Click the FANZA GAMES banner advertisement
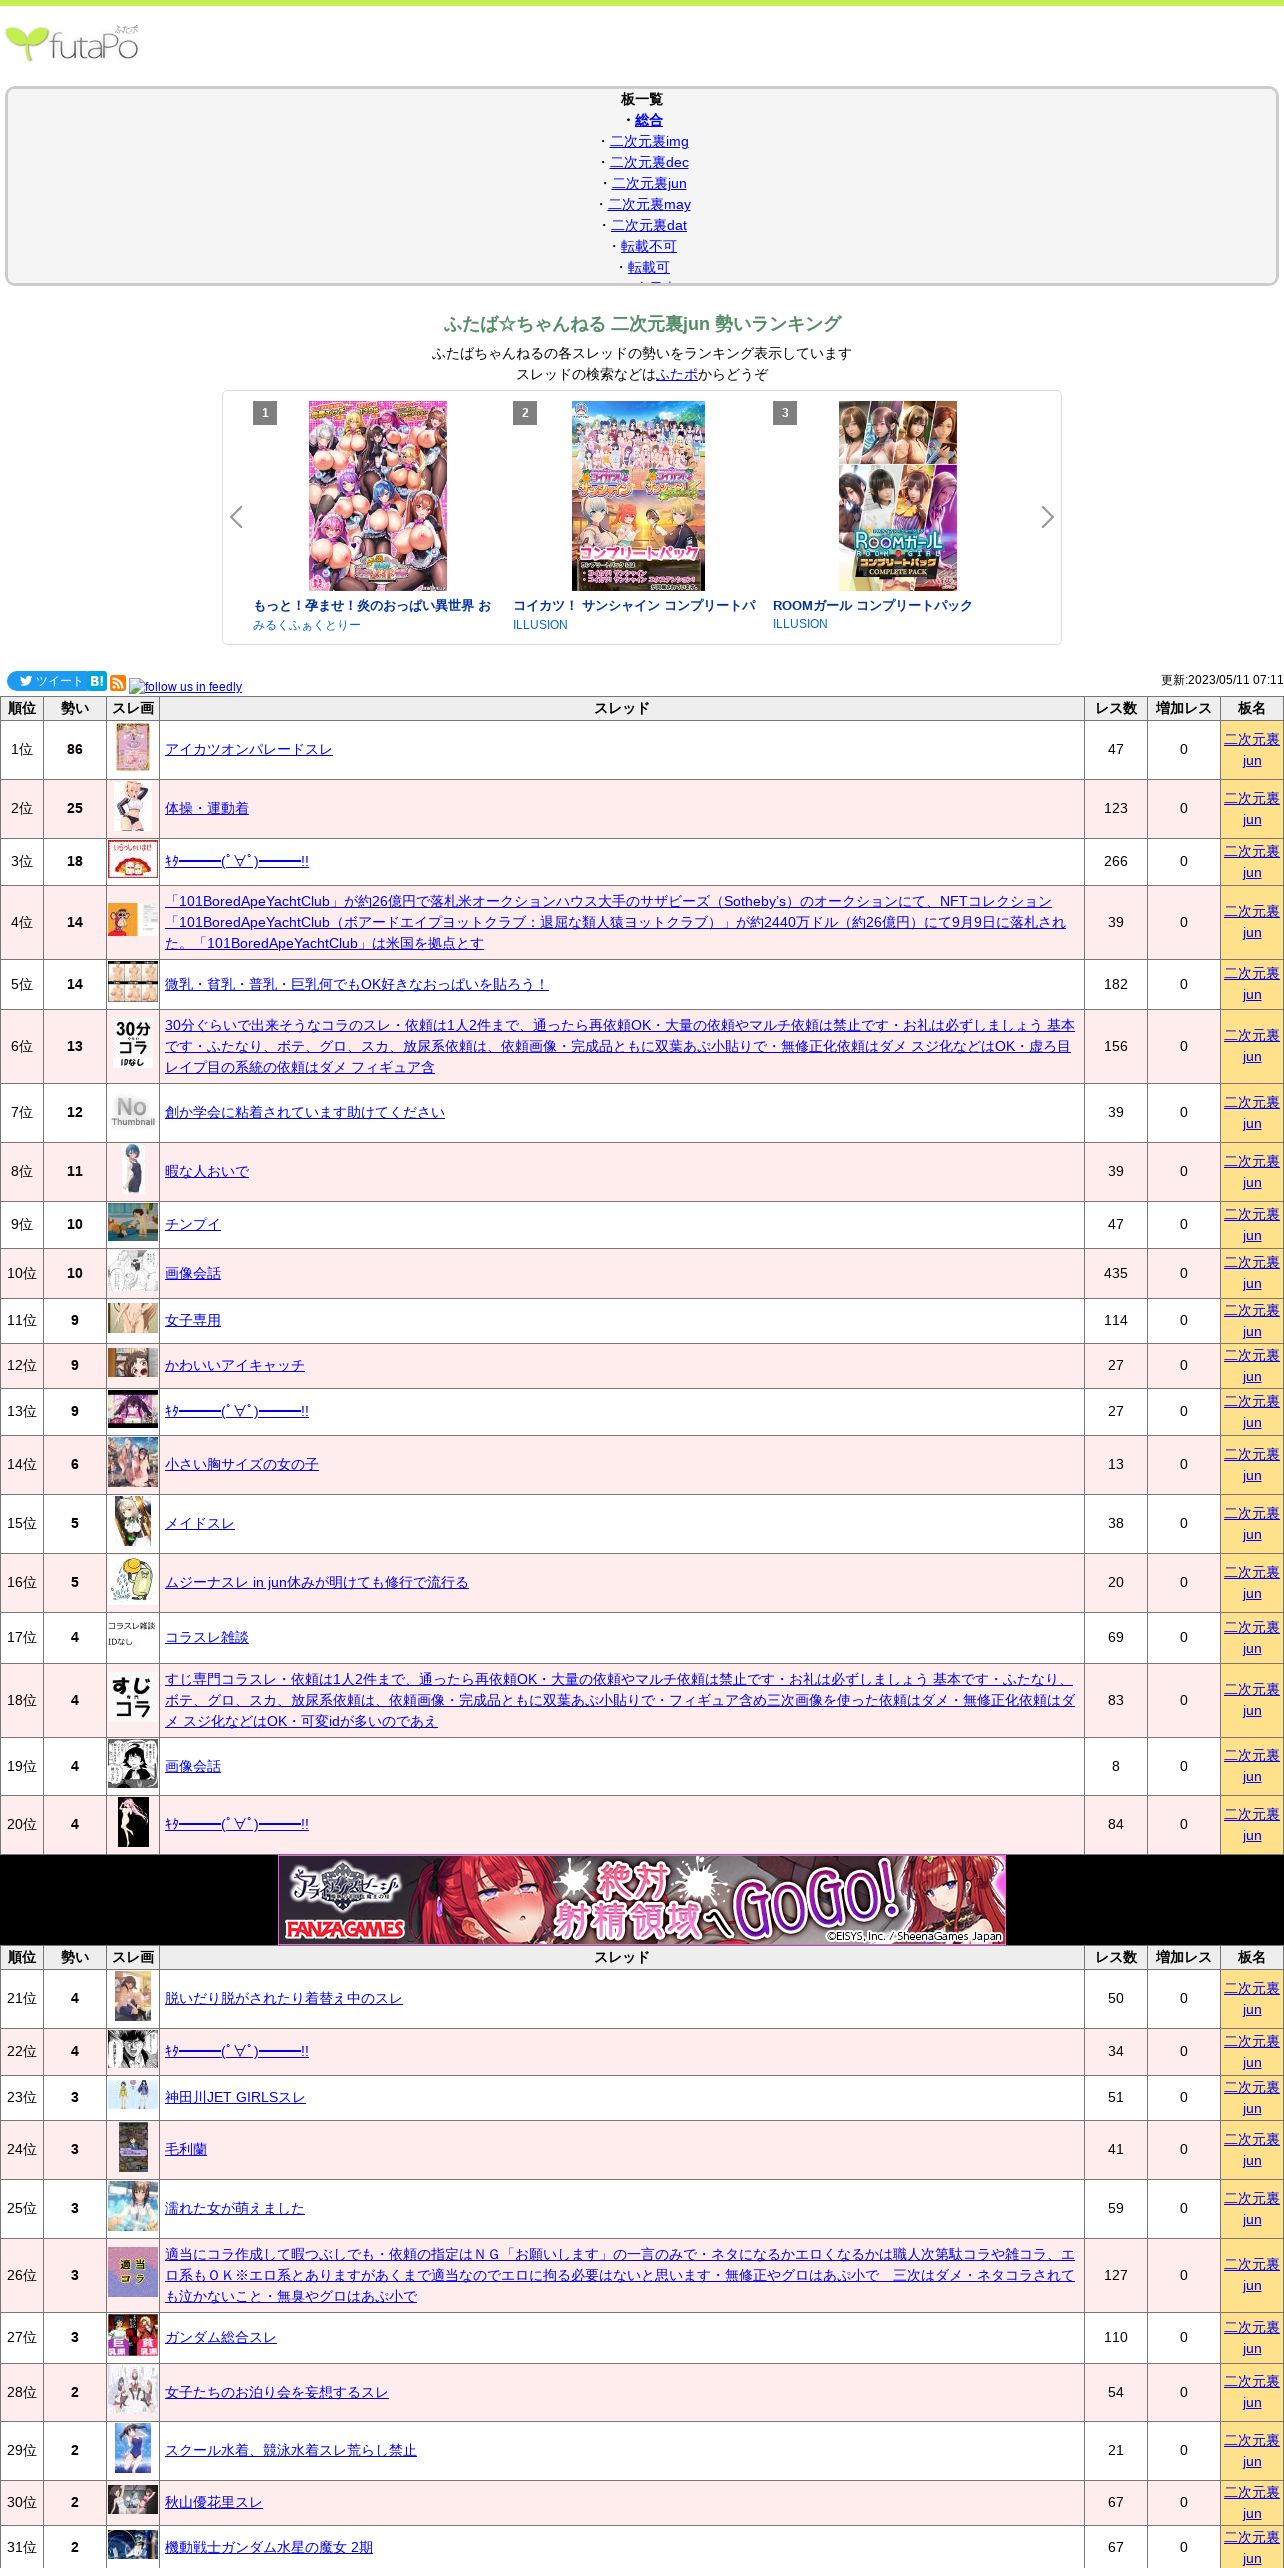1284x2568 pixels. (x=641, y=1900)
